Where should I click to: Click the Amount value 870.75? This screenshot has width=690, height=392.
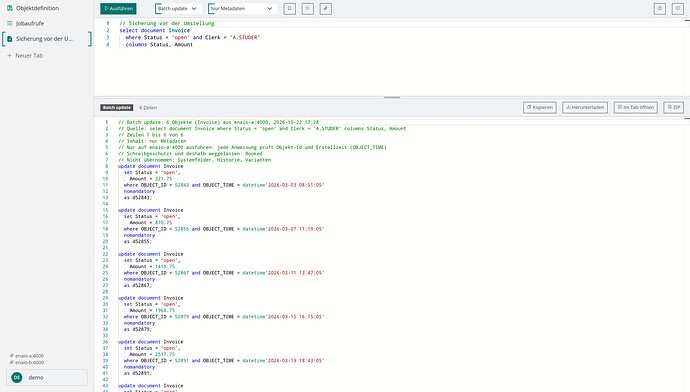[163, 223]
